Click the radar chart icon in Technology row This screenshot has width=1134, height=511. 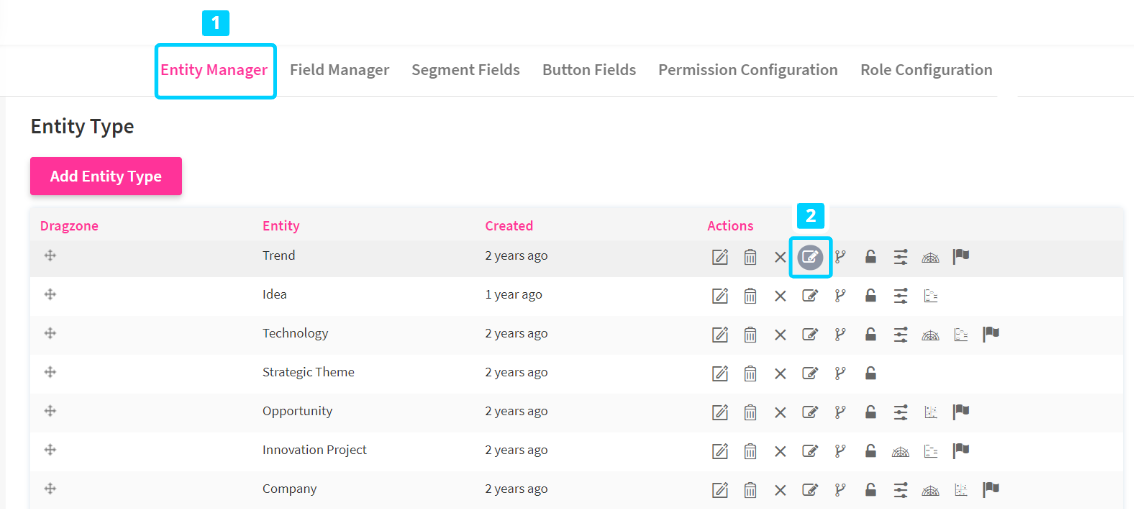tap(930, 334)
